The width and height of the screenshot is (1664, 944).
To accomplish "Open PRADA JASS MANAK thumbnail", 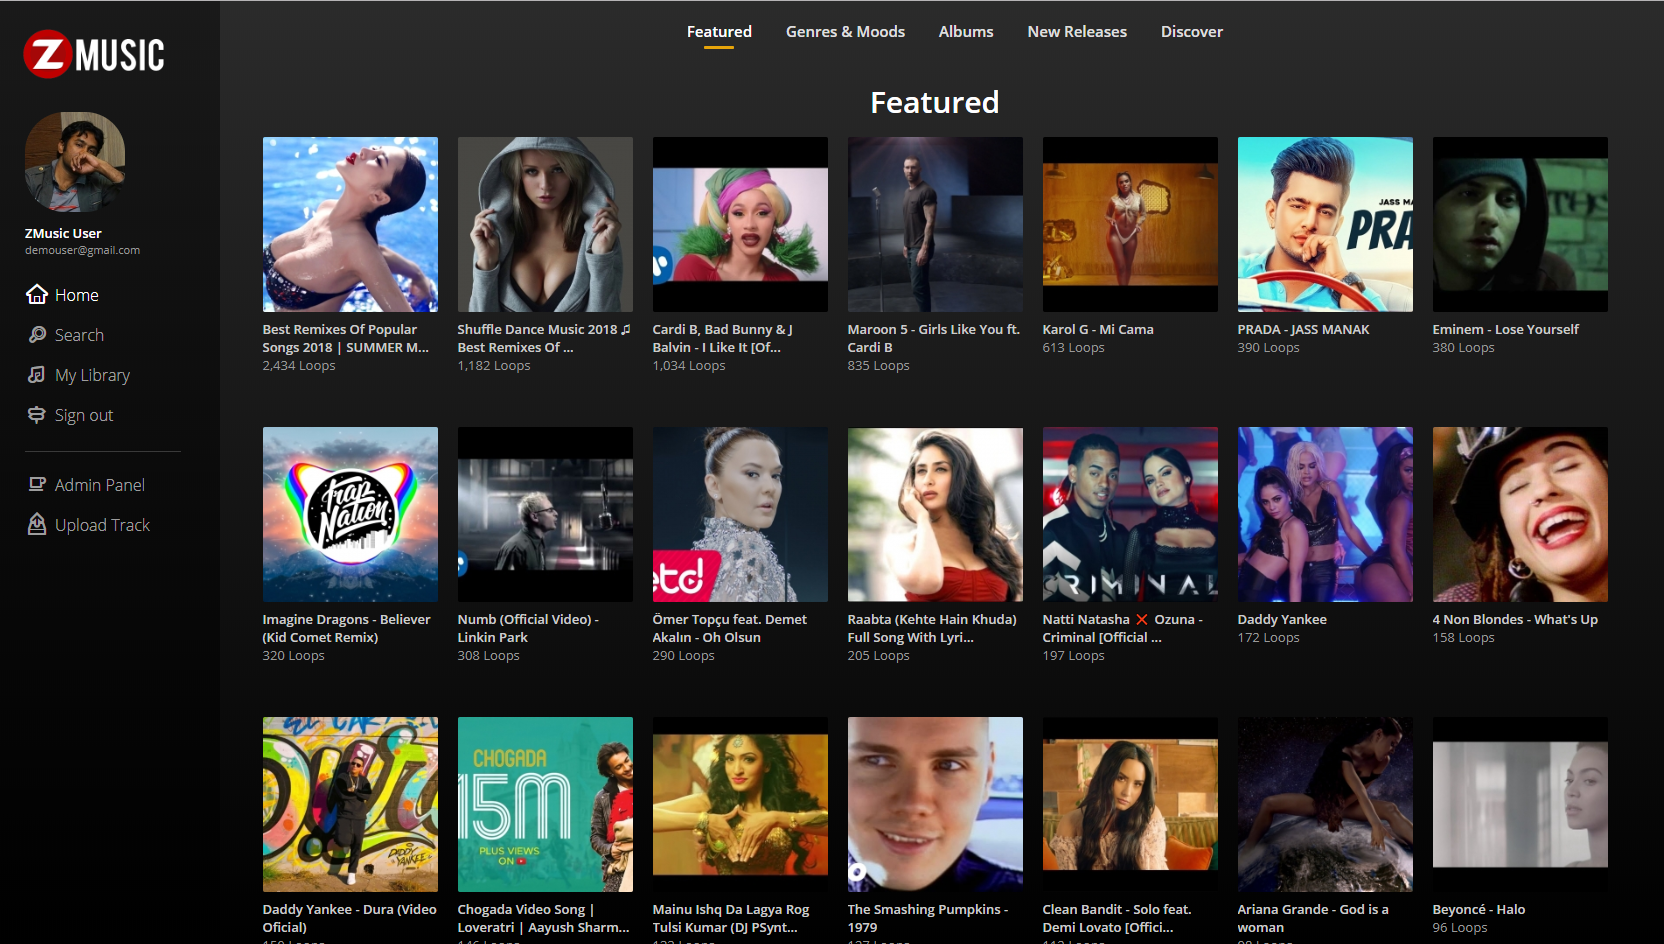I will pos(1325,224).
